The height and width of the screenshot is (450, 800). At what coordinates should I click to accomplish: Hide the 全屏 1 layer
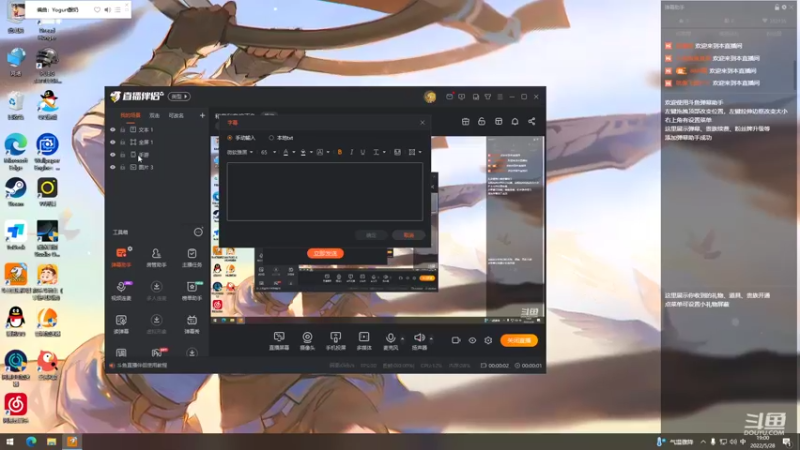pyautogui.click(x=113, y=142)
